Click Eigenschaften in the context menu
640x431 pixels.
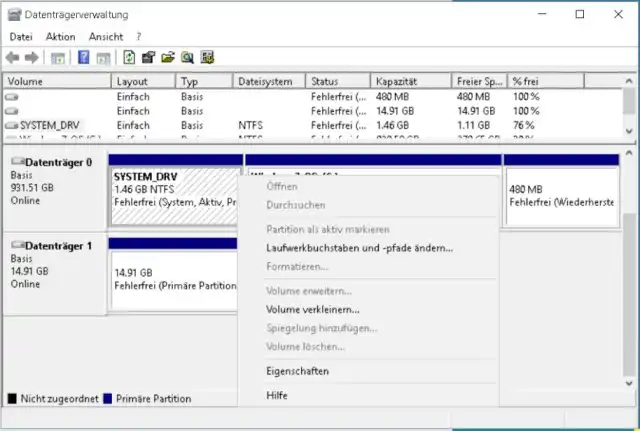click(x=297, y=371)
